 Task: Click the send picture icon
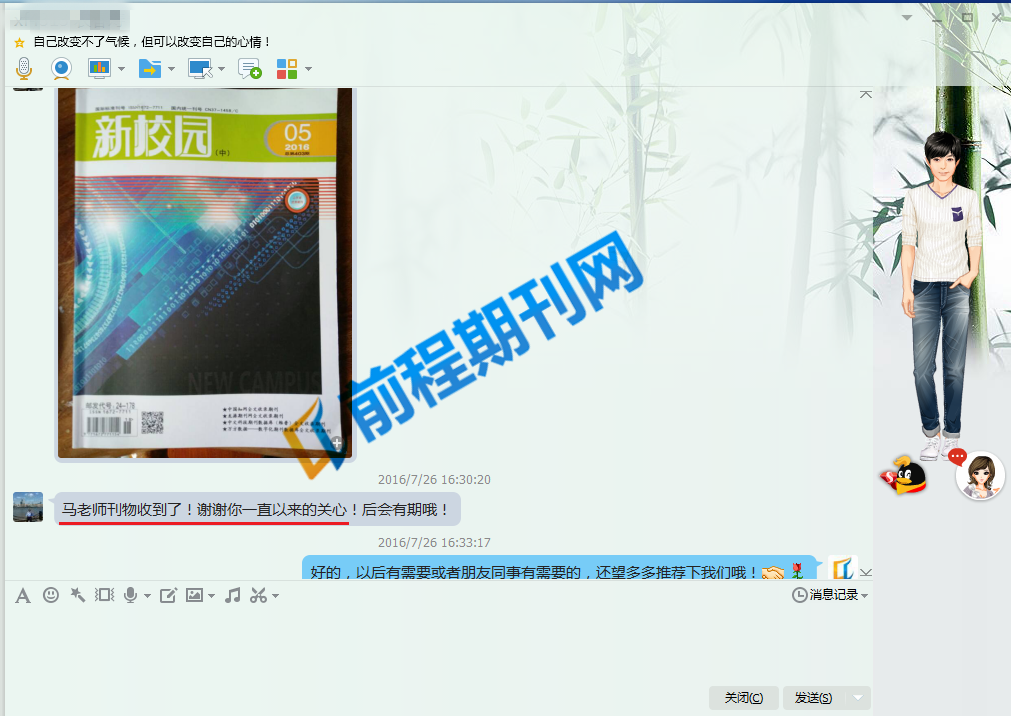194,595
